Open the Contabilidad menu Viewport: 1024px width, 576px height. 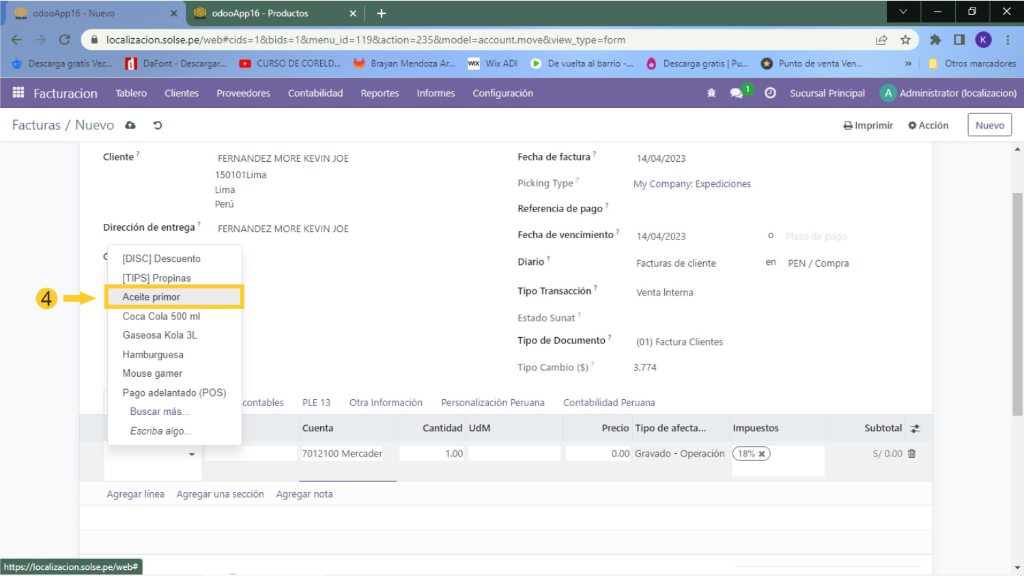tap(315, 93)
